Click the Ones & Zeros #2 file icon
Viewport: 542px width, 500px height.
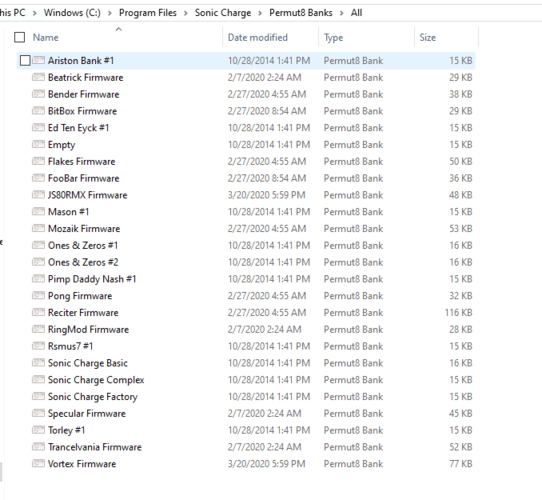pos(38,262)
